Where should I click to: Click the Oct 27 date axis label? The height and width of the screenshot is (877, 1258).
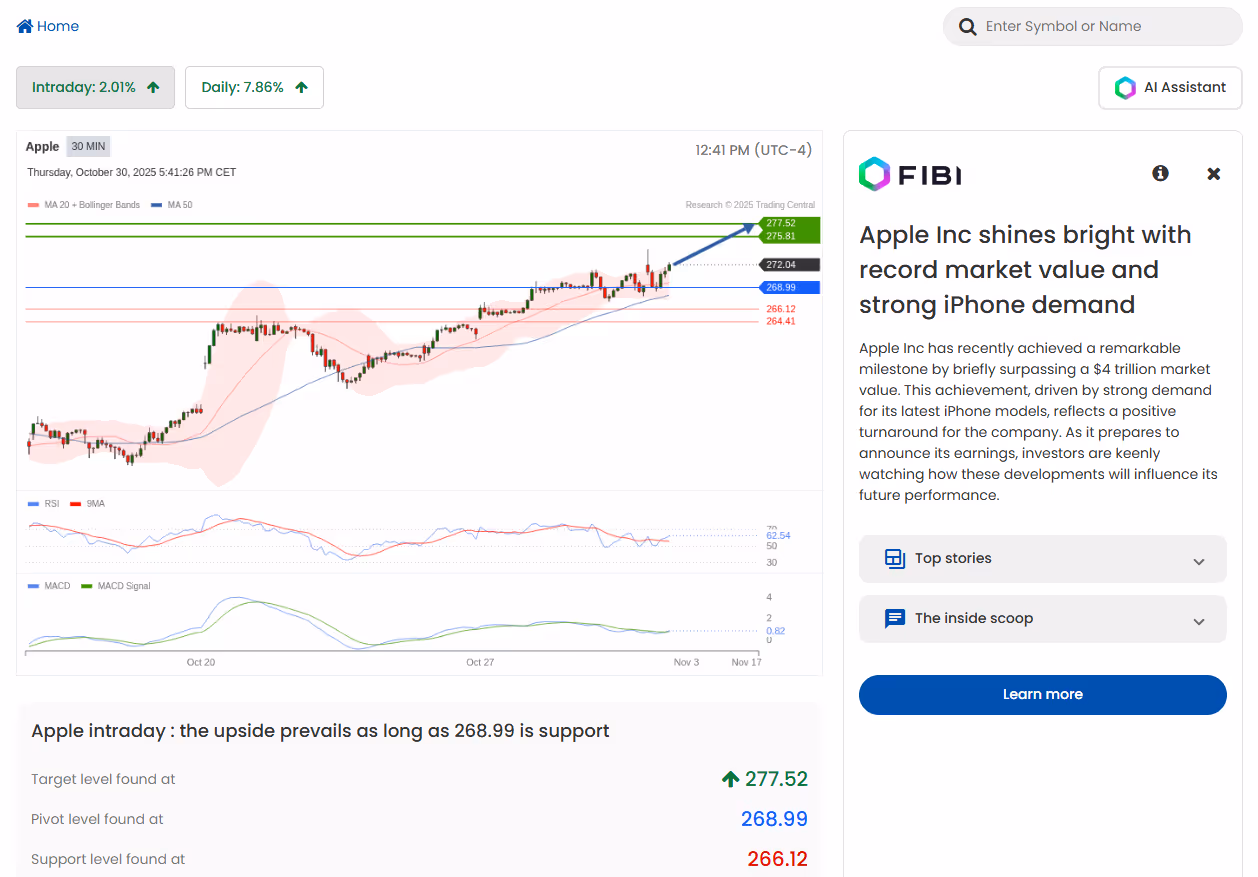point(480,662)
